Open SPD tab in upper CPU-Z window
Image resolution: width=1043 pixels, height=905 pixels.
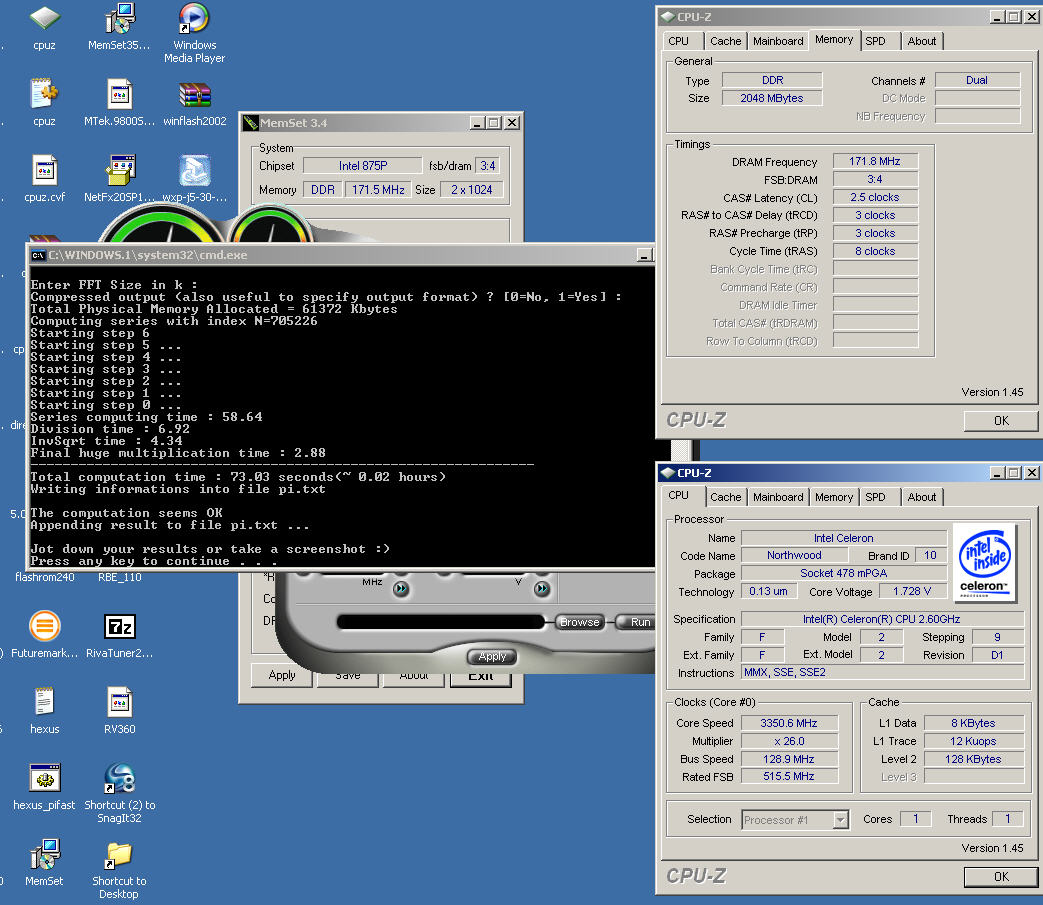pos(875,41)
